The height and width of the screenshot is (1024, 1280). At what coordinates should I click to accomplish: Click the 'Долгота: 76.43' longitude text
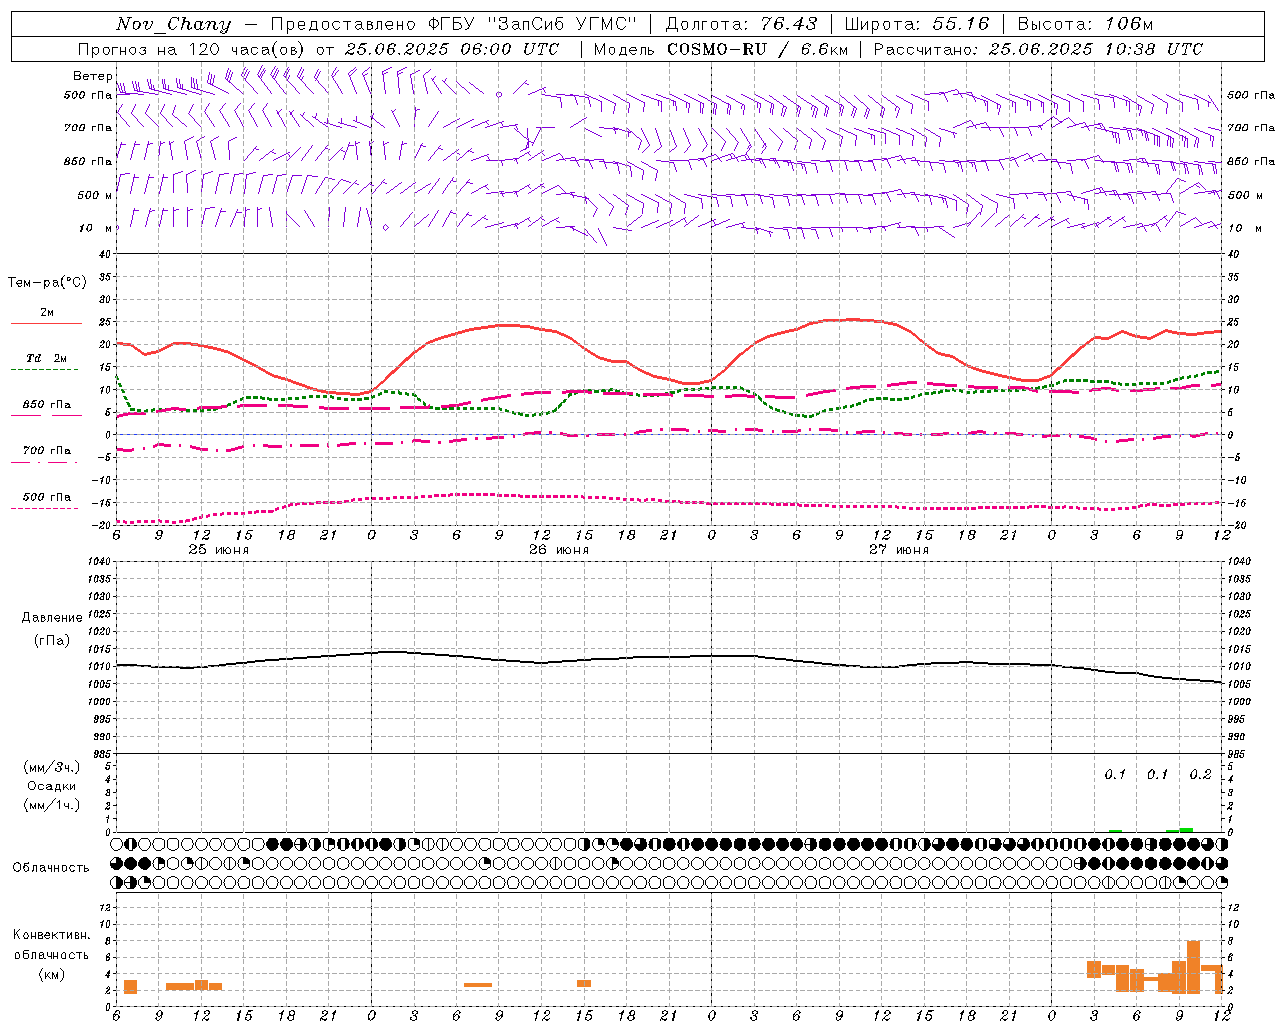tap(740, 24)
